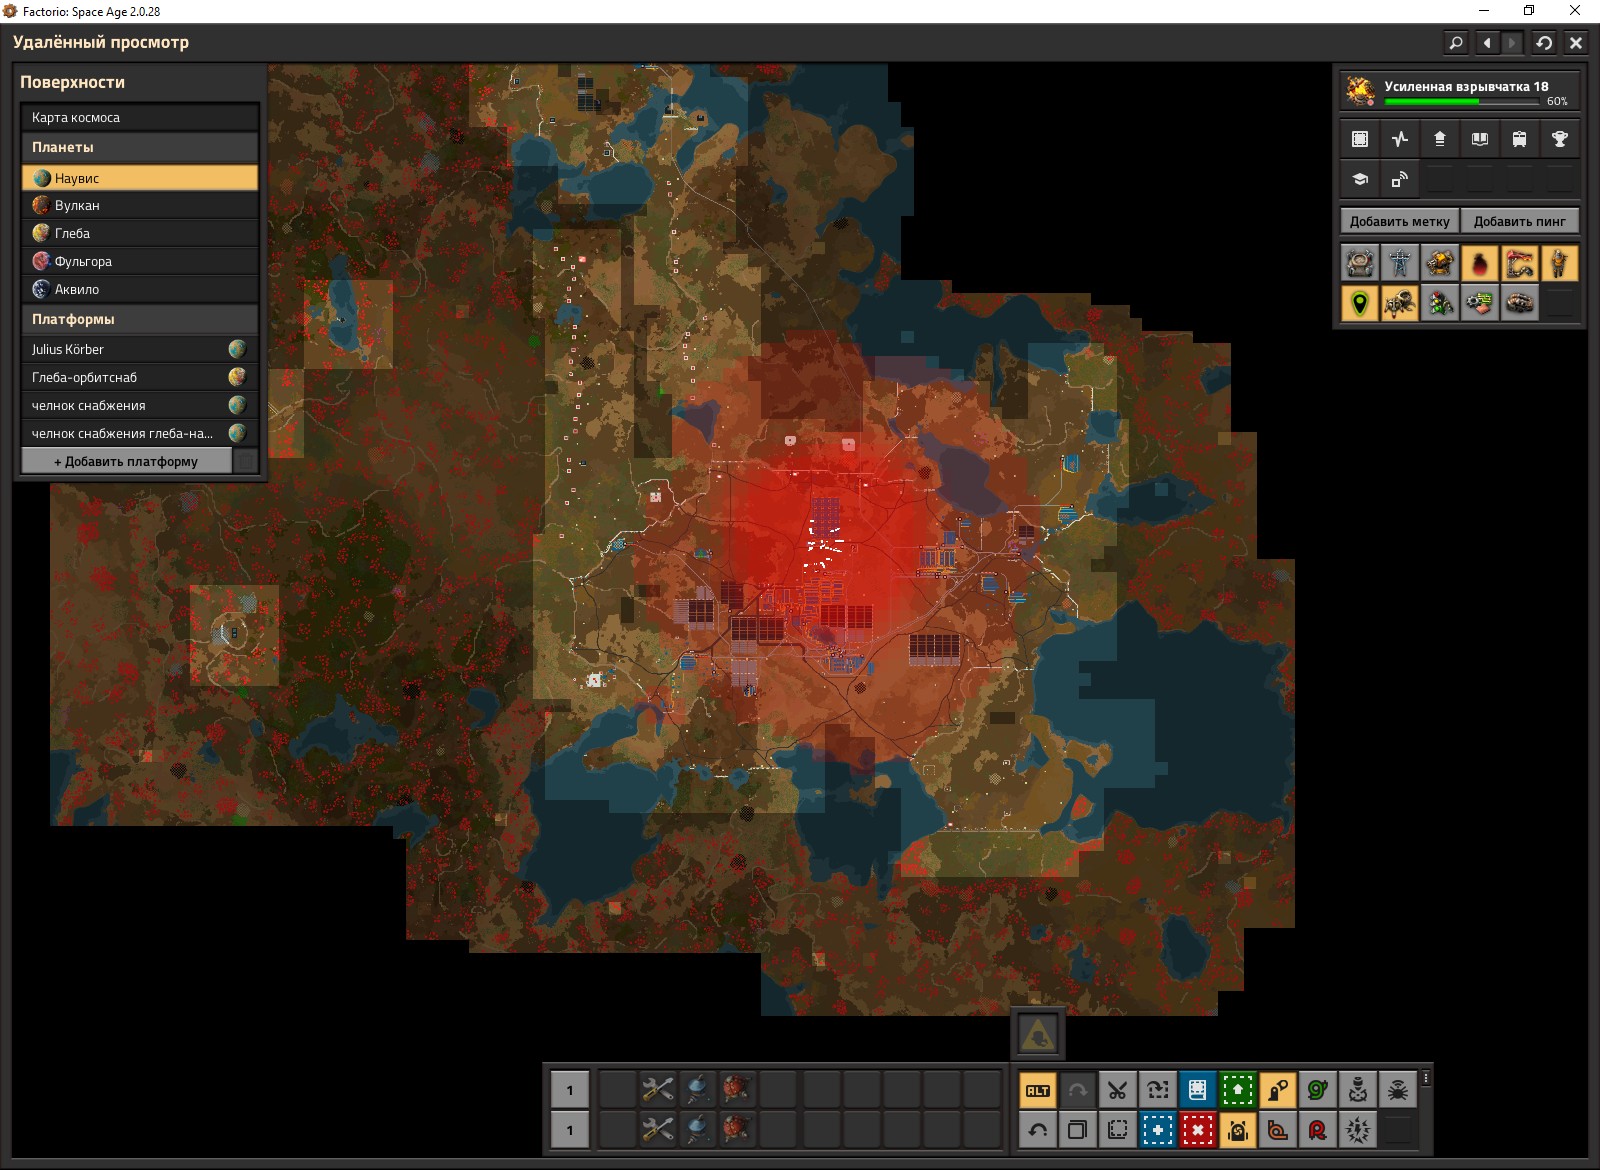Select planet Аквило
This screenshot has width=1600, height=1170.
click(x=140, y=289)
